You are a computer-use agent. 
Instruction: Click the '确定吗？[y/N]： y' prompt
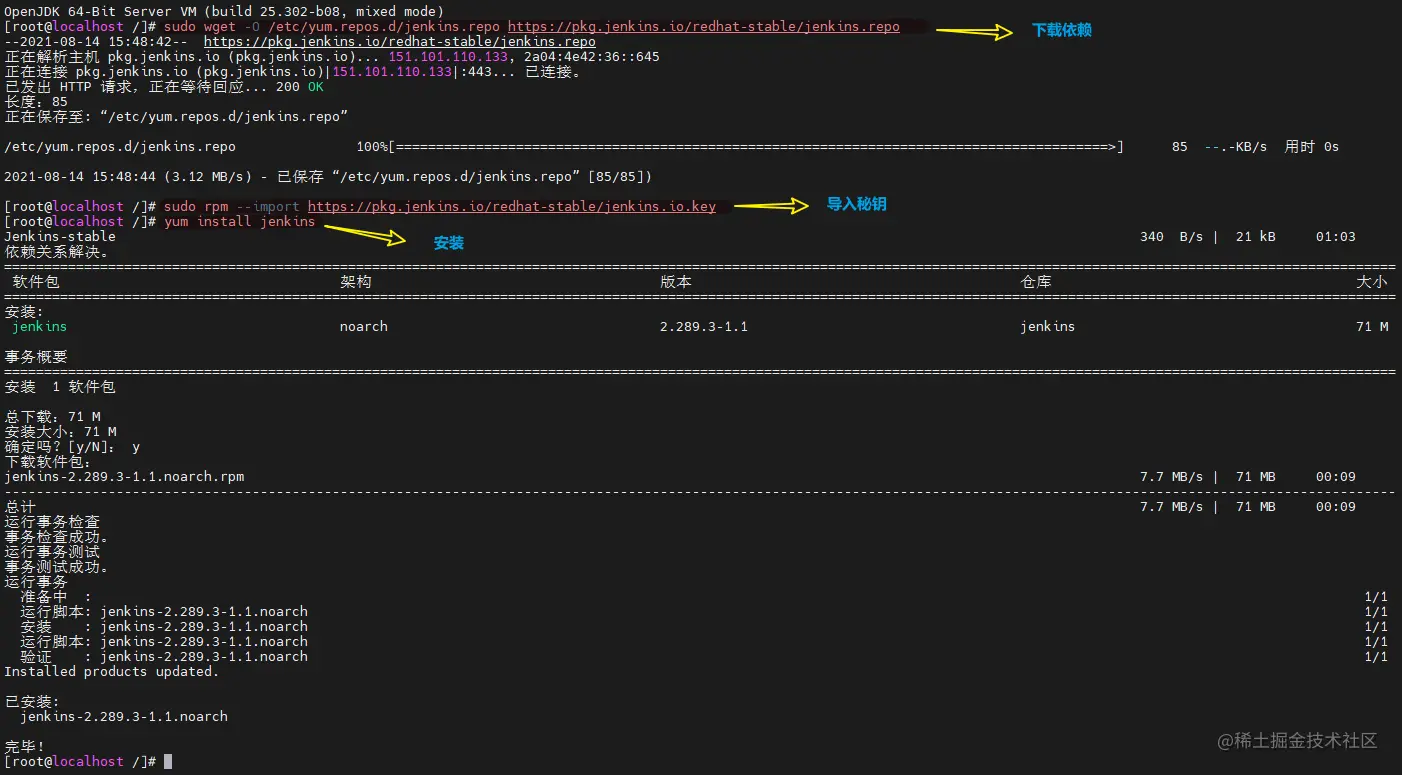point(72,447)
